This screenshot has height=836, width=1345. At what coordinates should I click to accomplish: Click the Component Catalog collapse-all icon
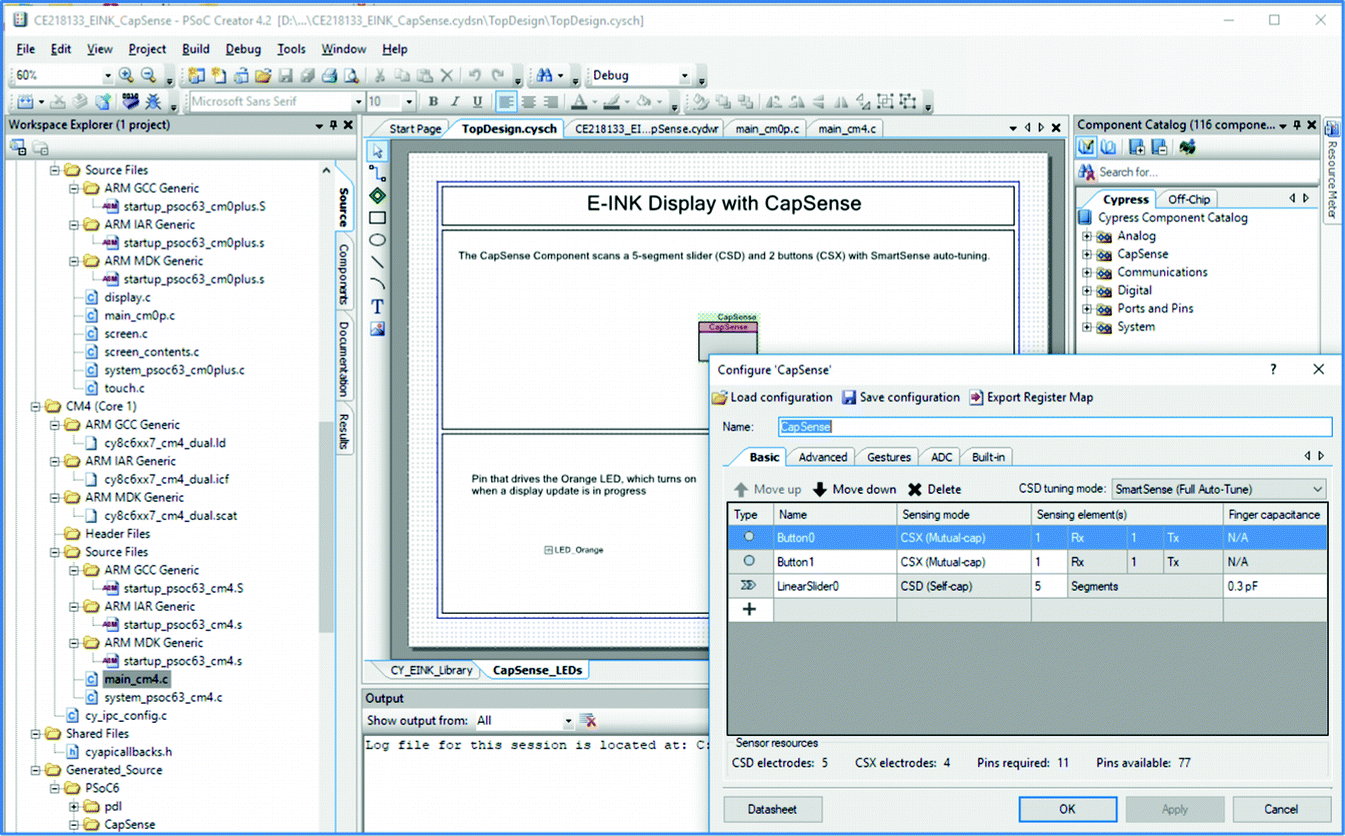(1159, 148)
